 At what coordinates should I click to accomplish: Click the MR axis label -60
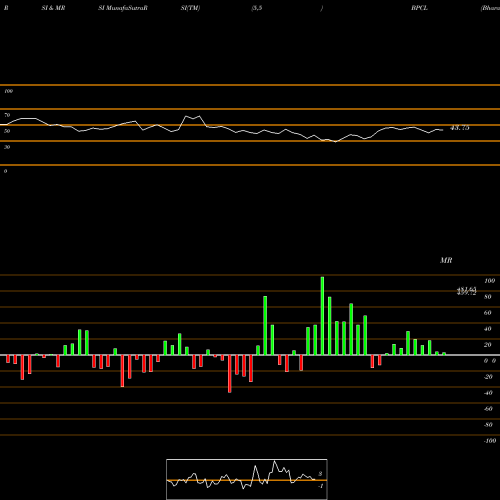(488, 409)
